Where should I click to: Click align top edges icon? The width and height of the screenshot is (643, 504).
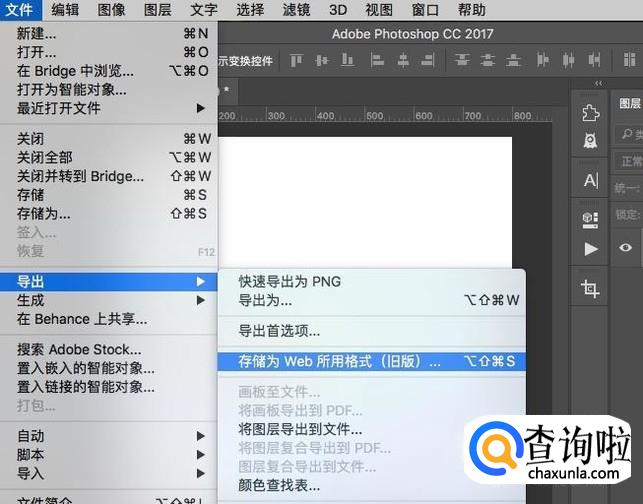(x=296, y=61)
